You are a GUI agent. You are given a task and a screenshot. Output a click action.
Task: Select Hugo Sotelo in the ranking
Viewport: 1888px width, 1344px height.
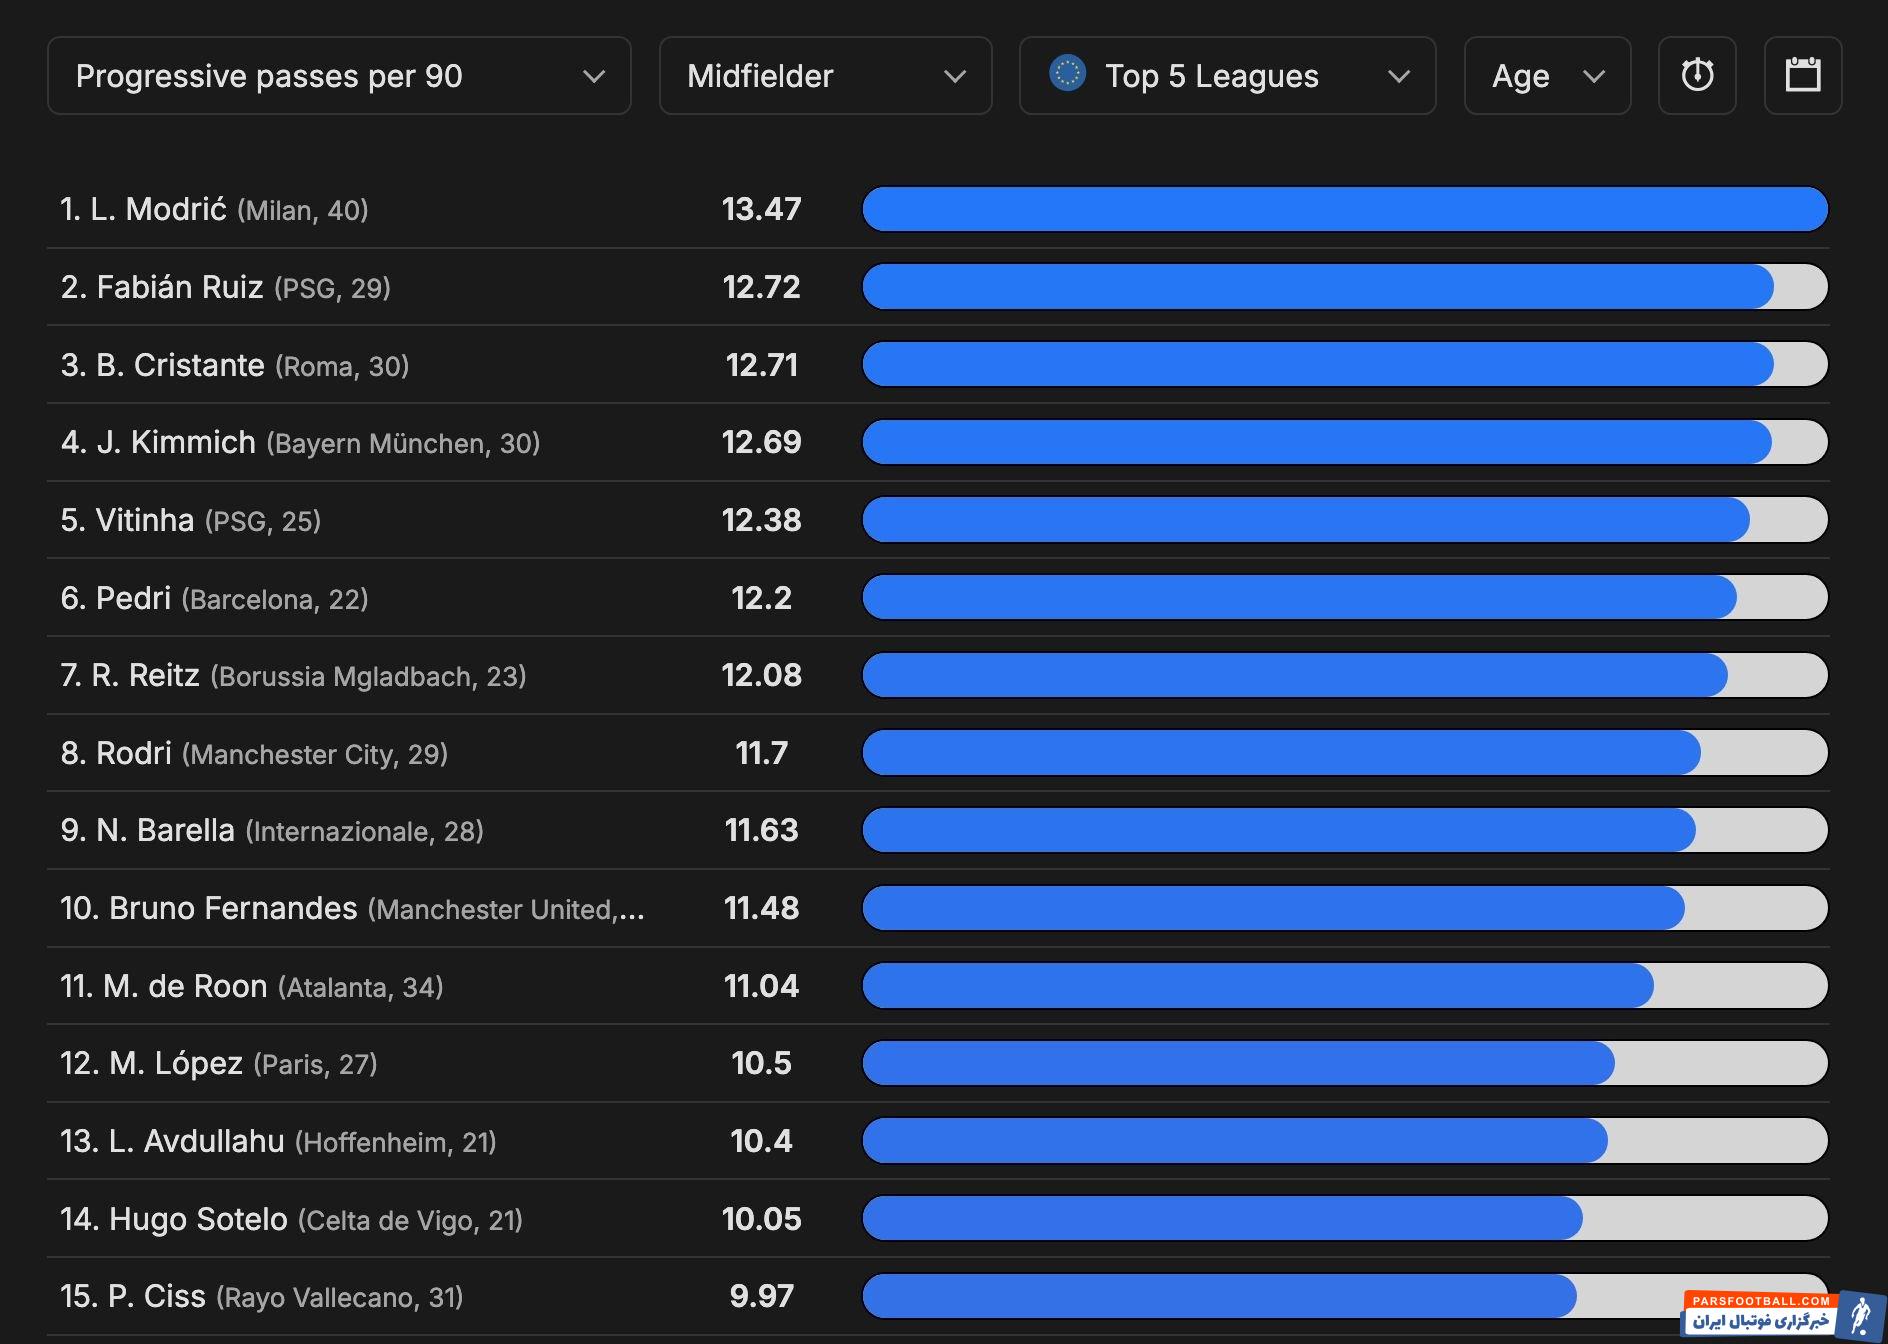198,1219
